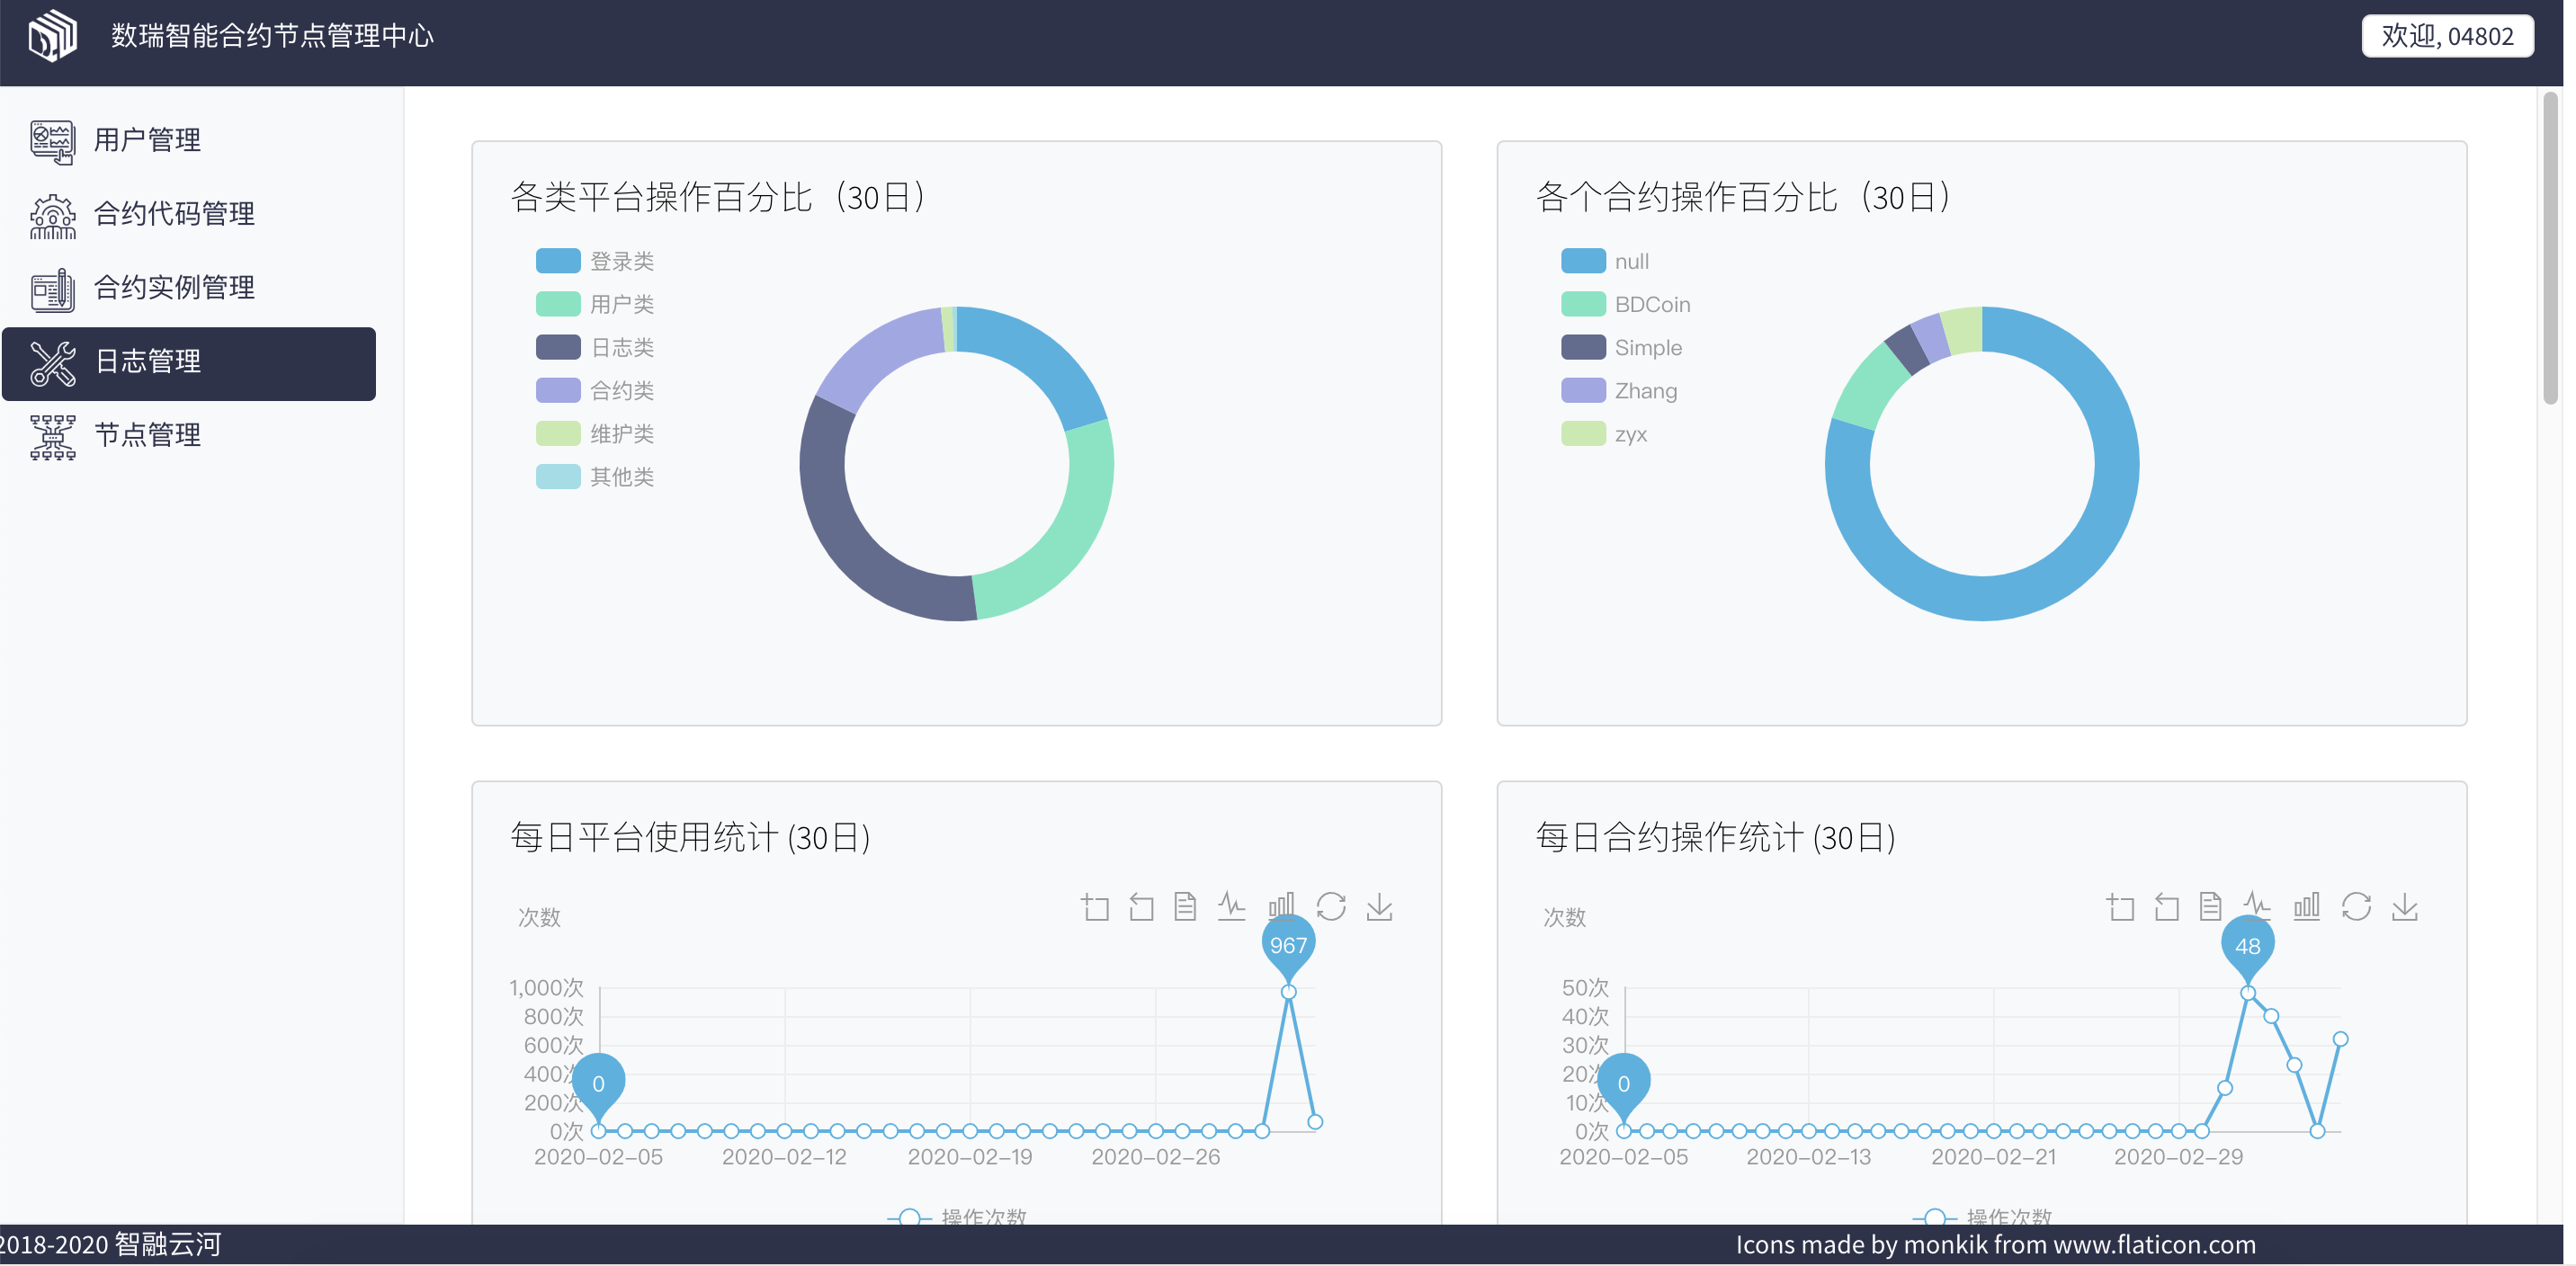Open the www.flaticon.com credit link
Screen dimensions: 2576x1266
(x=2154, y=1245)
